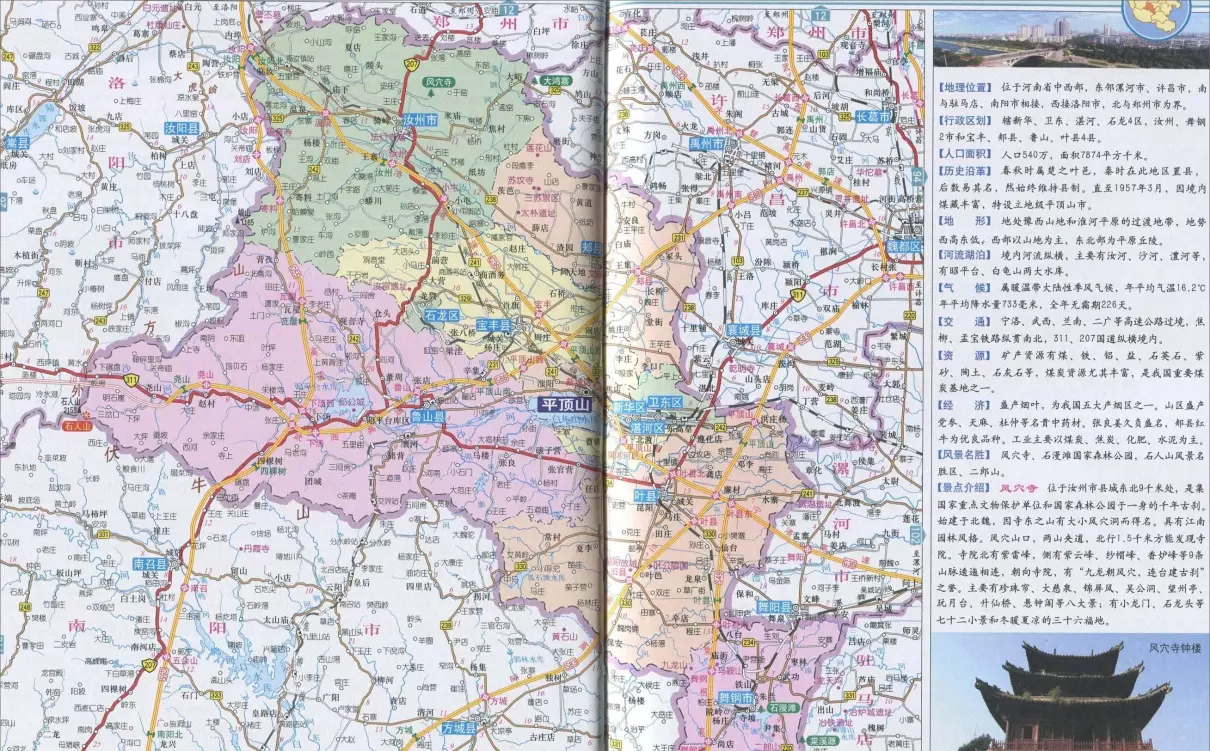Open the 【地理位置】 section heading
The image size is (1210, 751).
point(965,88)
